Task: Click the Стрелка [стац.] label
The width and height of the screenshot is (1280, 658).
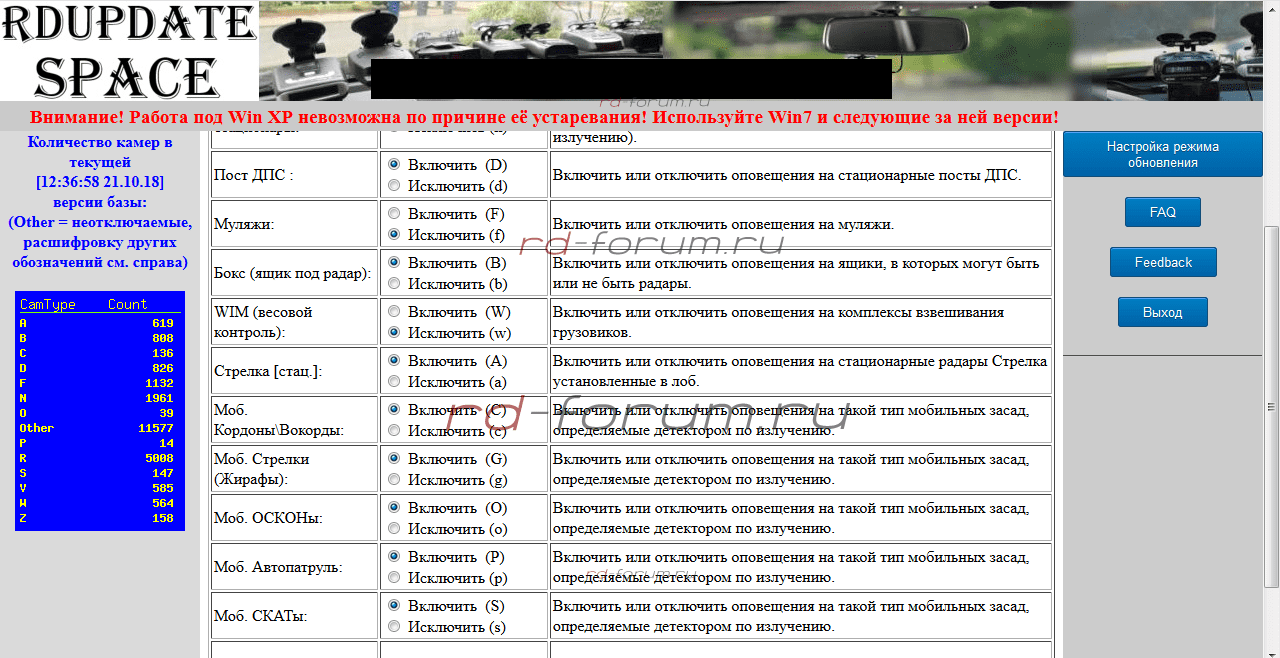Action: (268, 371)
